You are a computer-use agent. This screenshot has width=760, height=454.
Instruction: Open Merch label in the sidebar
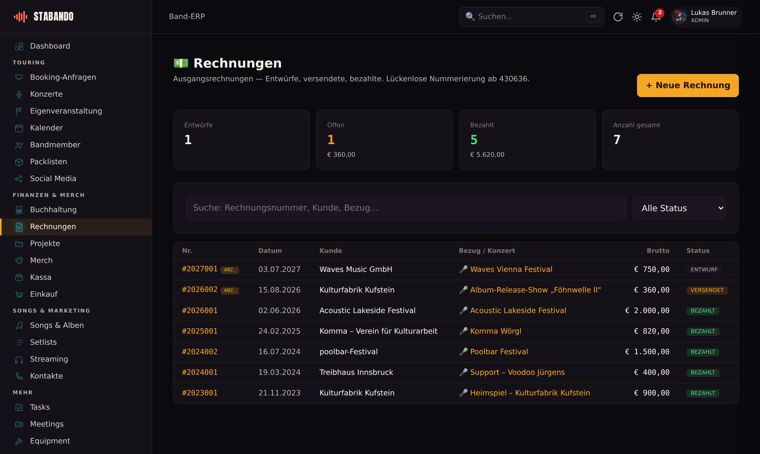click(x=41, y=261)
